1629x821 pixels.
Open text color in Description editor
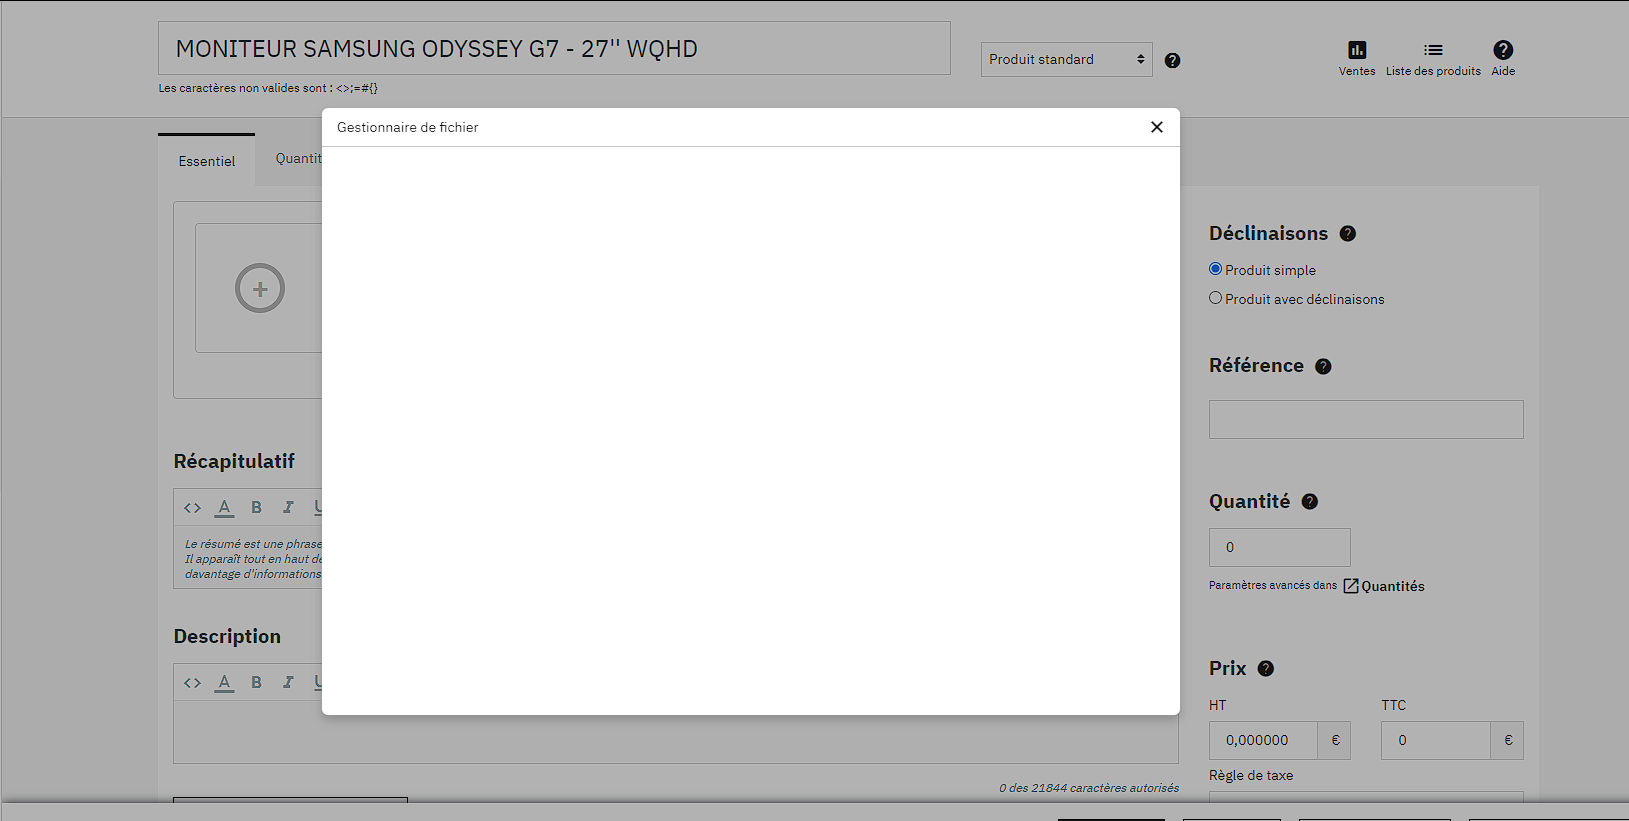(x=225, y=683)
